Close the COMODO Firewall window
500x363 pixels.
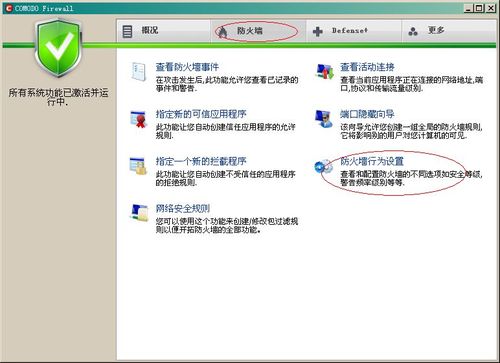(x=490, y=8)
